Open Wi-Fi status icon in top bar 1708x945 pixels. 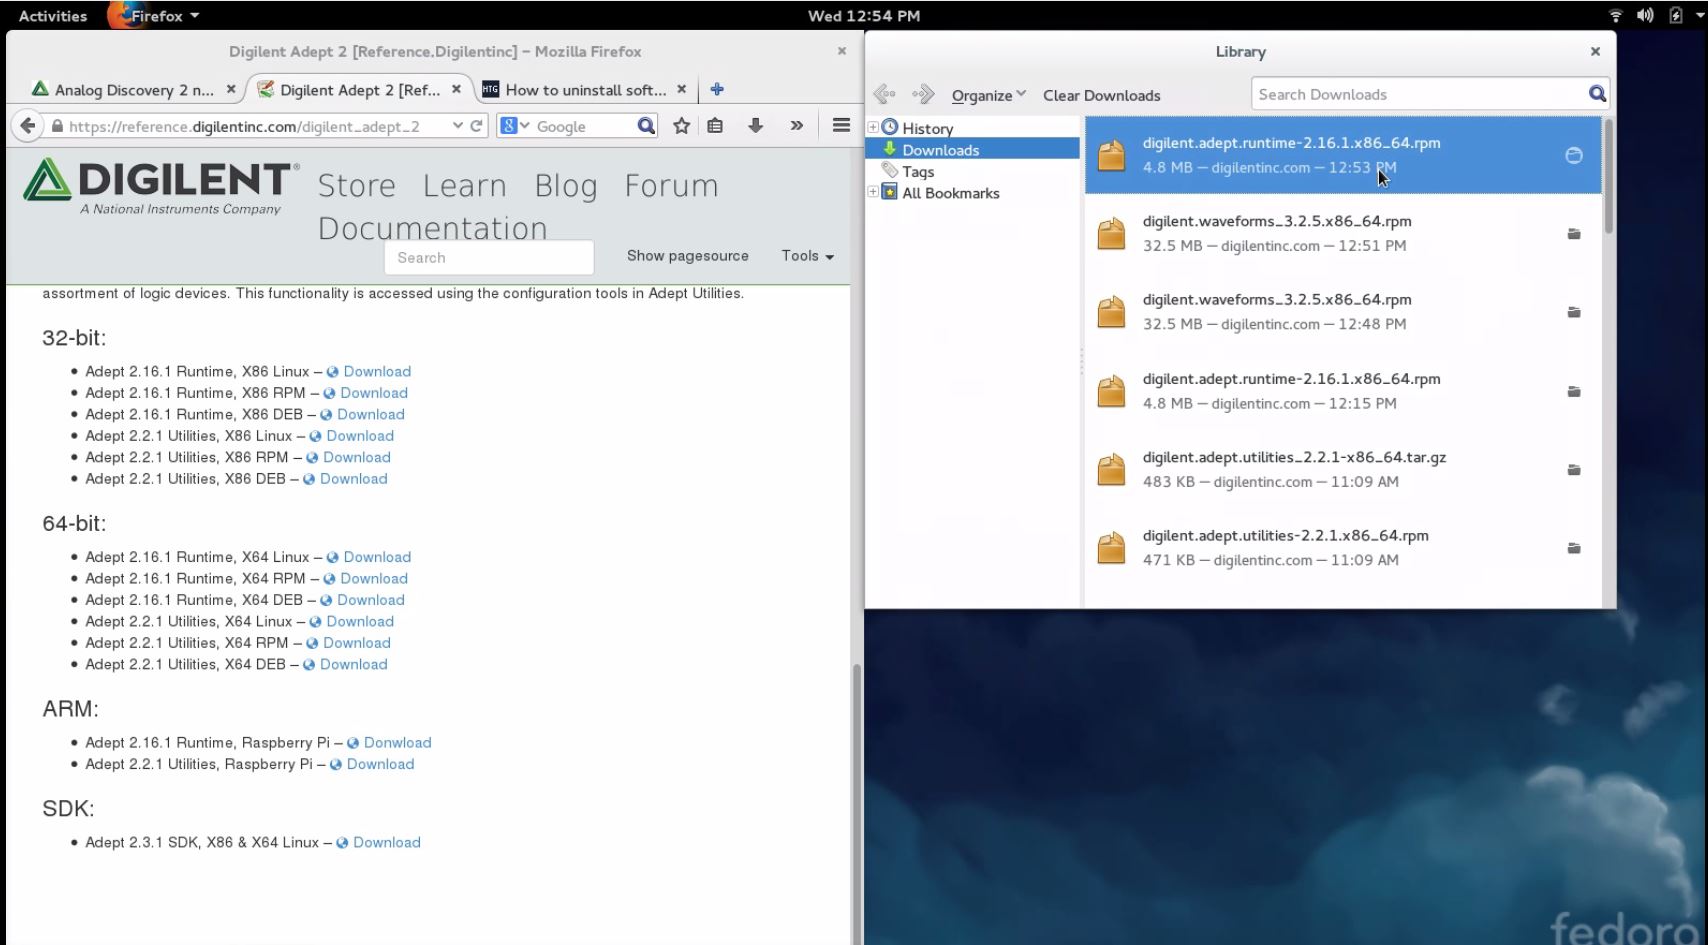[1615, 15]
